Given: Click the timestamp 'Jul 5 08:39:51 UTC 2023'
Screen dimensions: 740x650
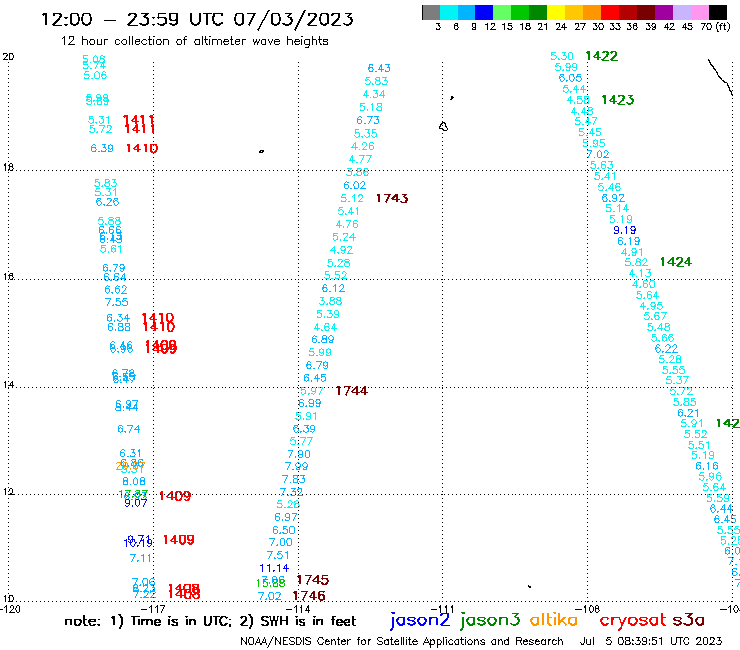Looking at the screenshot, I should (651, 641).
